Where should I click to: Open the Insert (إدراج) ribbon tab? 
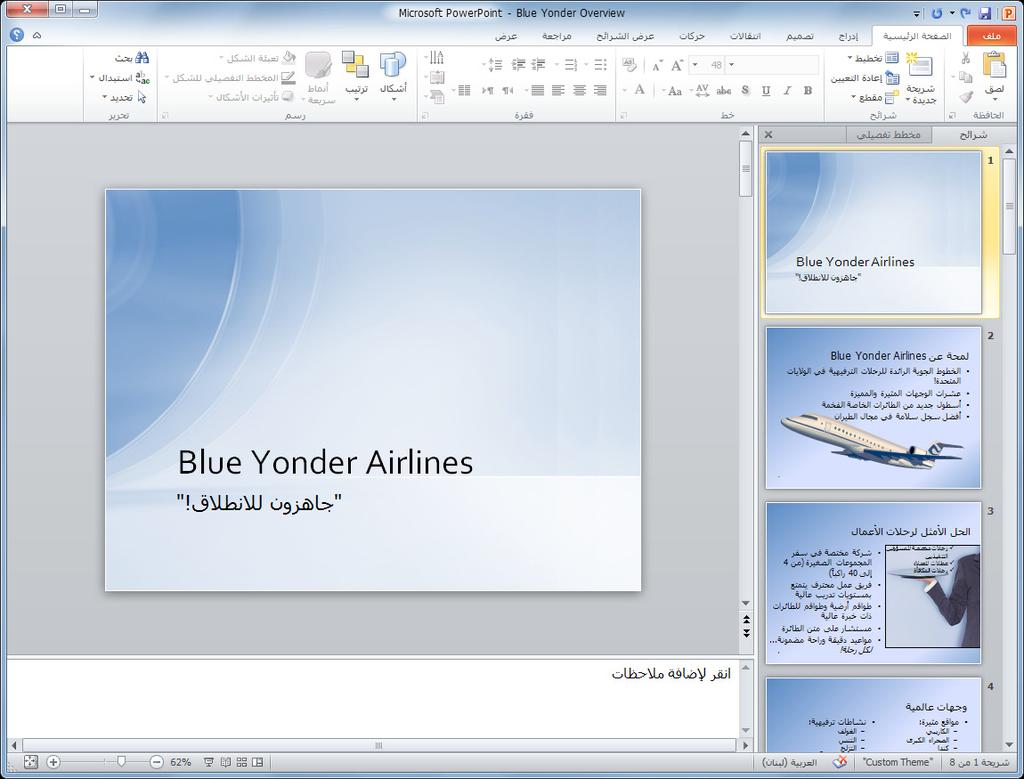[x=848, y=36]
